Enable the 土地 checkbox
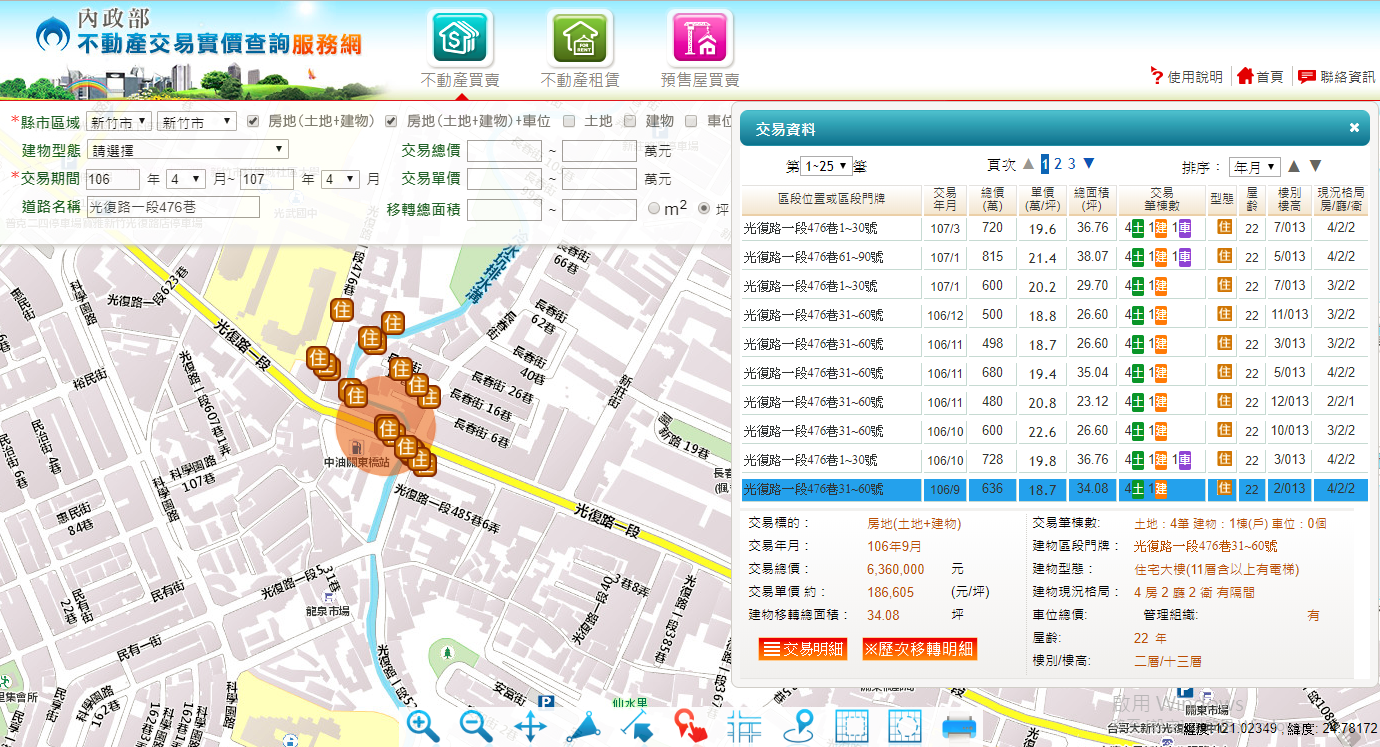Image resolution: width=1380 pixels, height=747 pixels. [x=569, y=121]
